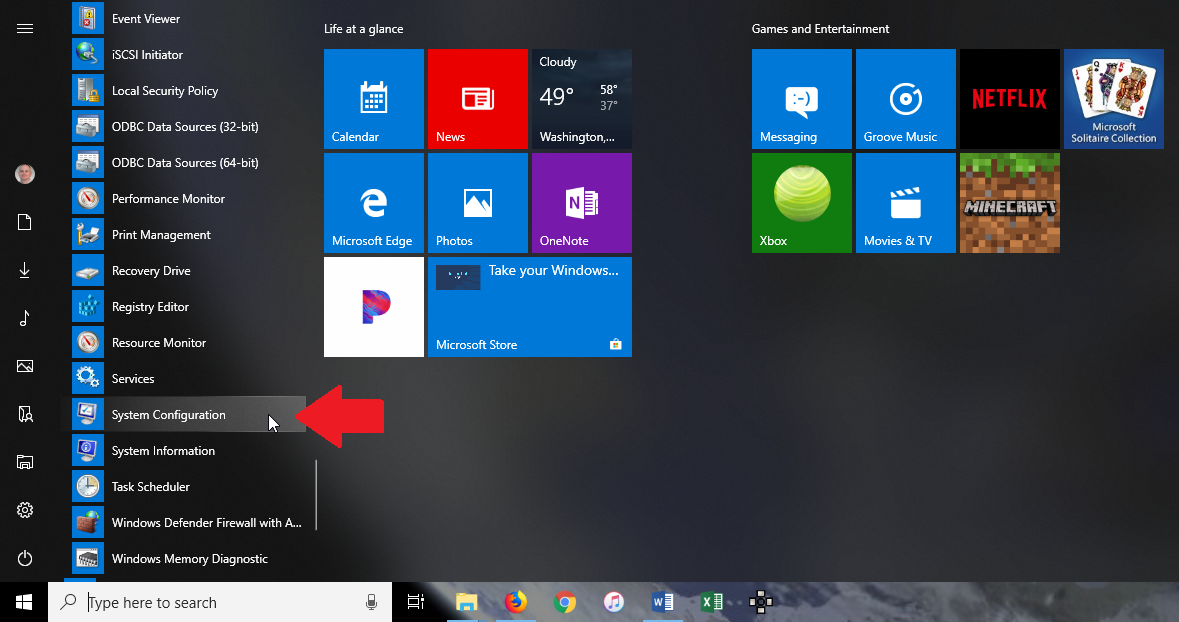
Task: Launch the Minecraft tile
Action: [1010, 203]
